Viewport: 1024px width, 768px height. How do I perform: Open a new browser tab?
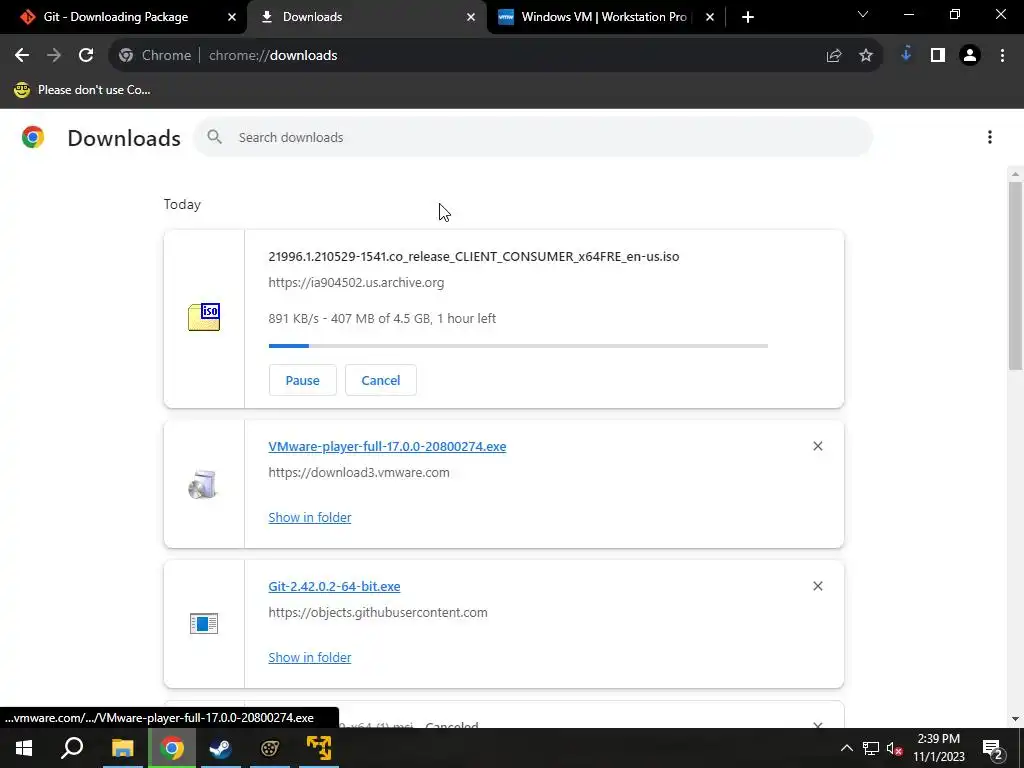(x=748, y=17)
